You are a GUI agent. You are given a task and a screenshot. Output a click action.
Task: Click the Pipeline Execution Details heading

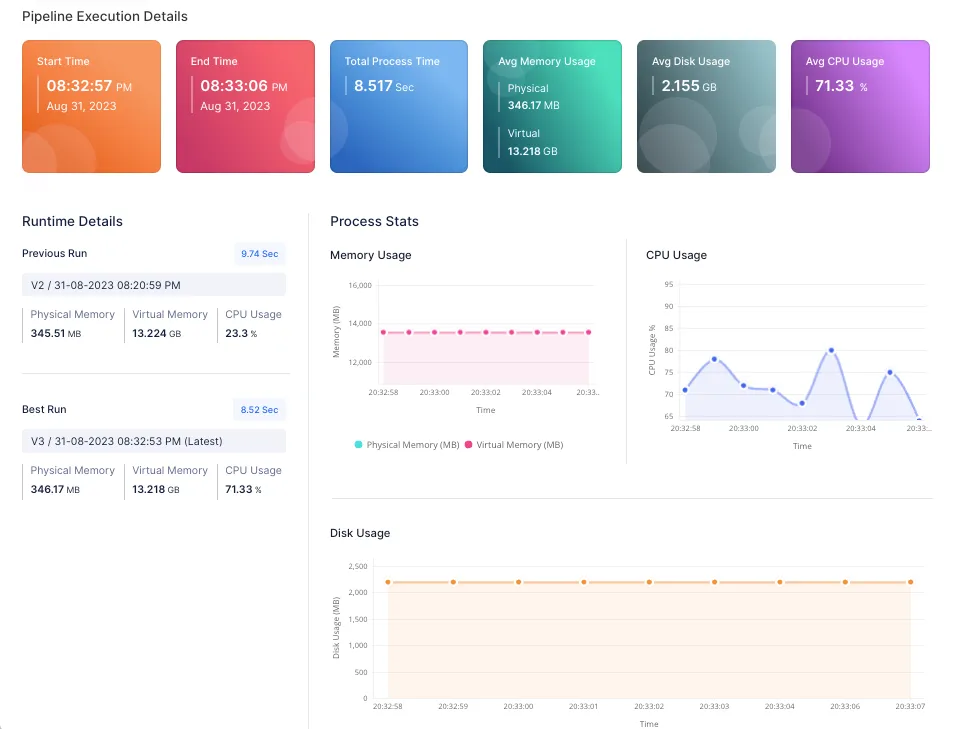[x=104, y=16]
